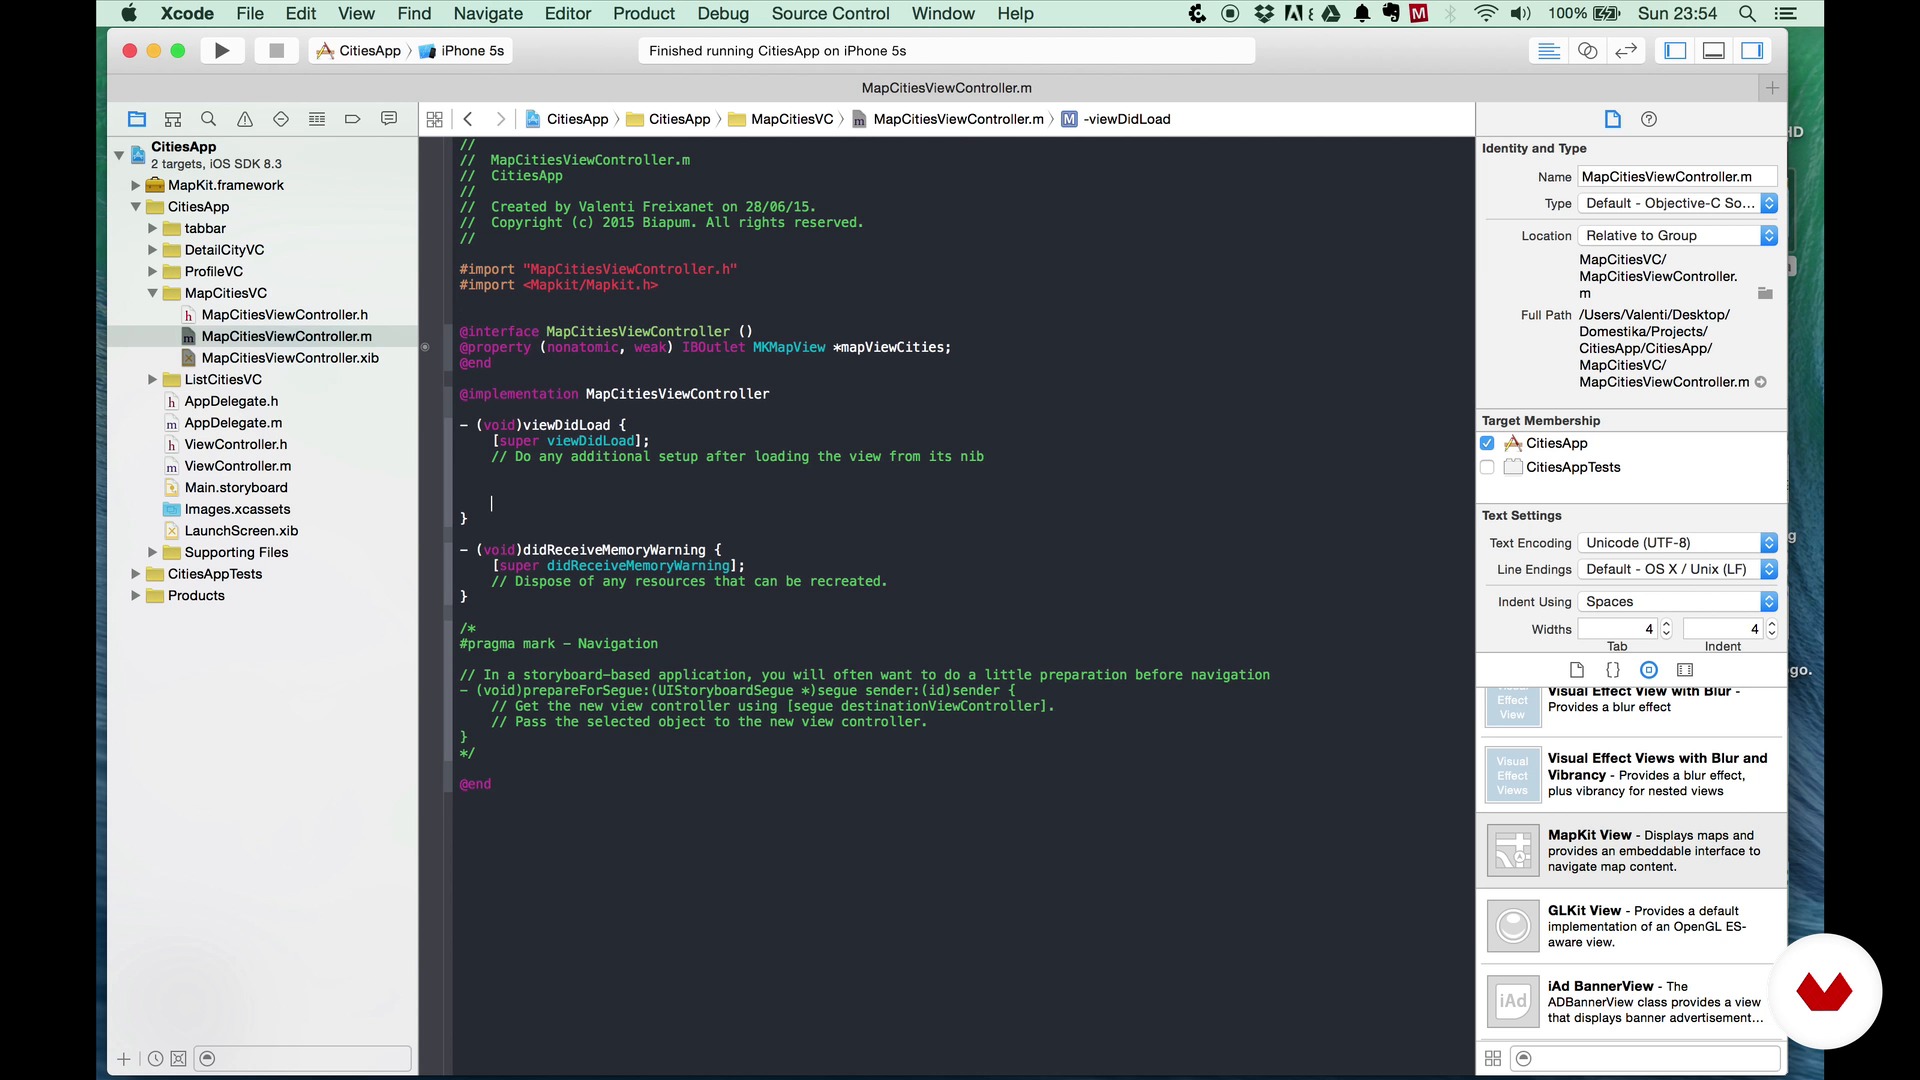This screenshot has height=1080, width=1920.
Task: Open the Issue navigator warning icon
Action: pyautogui.click(x=245, y=119)
